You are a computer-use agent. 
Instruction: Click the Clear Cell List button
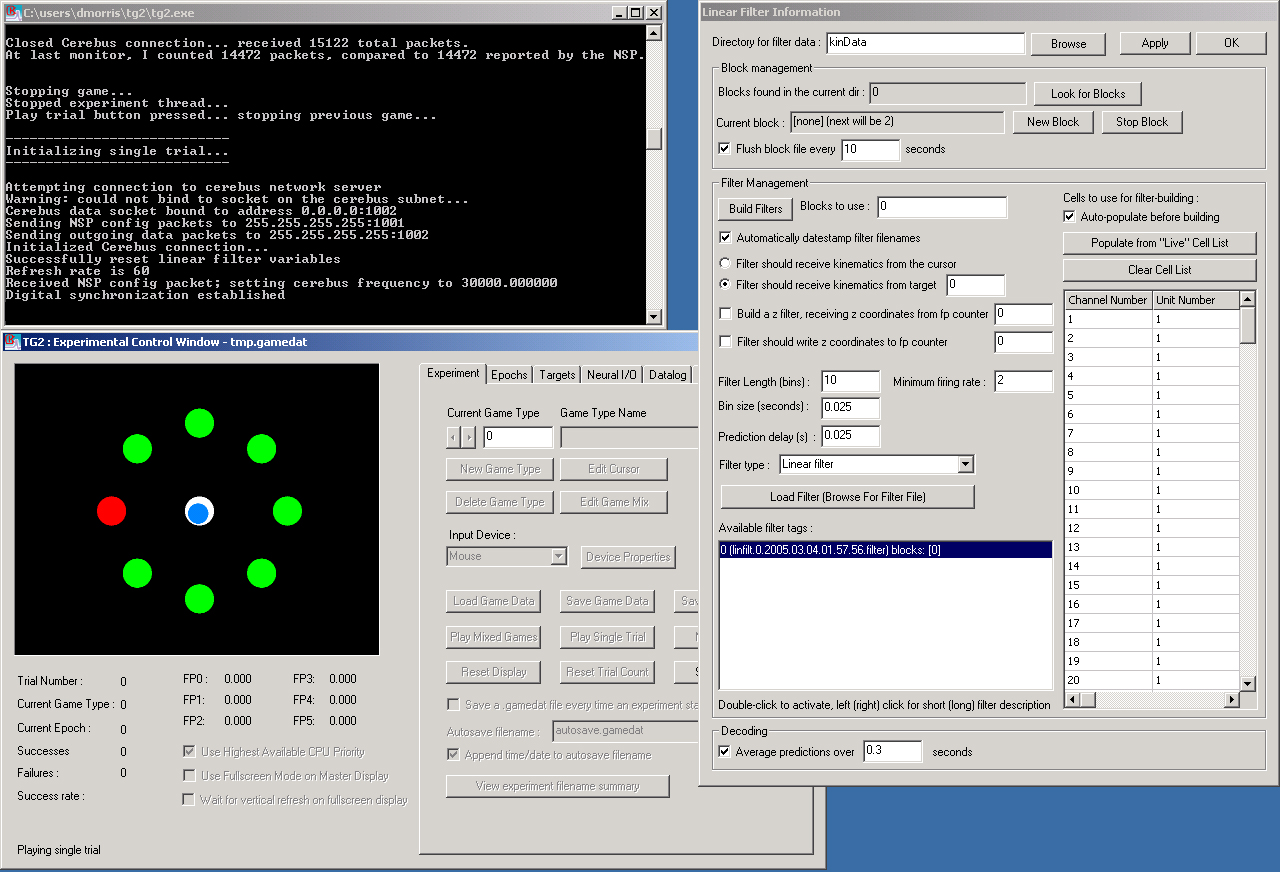[1160, 270]
